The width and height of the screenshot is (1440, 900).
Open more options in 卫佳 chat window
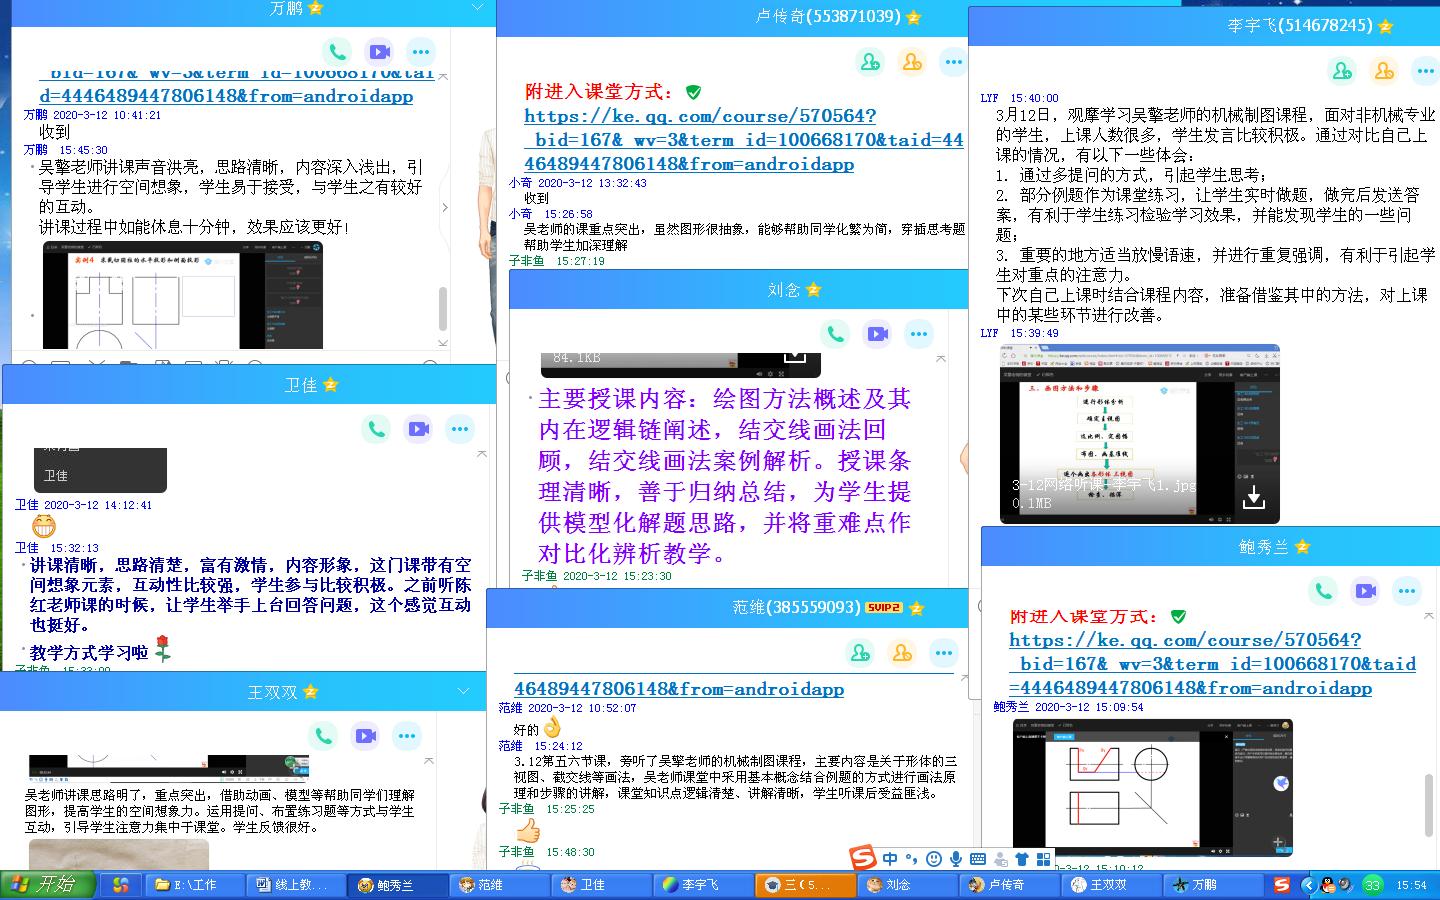tap(460, 429)
